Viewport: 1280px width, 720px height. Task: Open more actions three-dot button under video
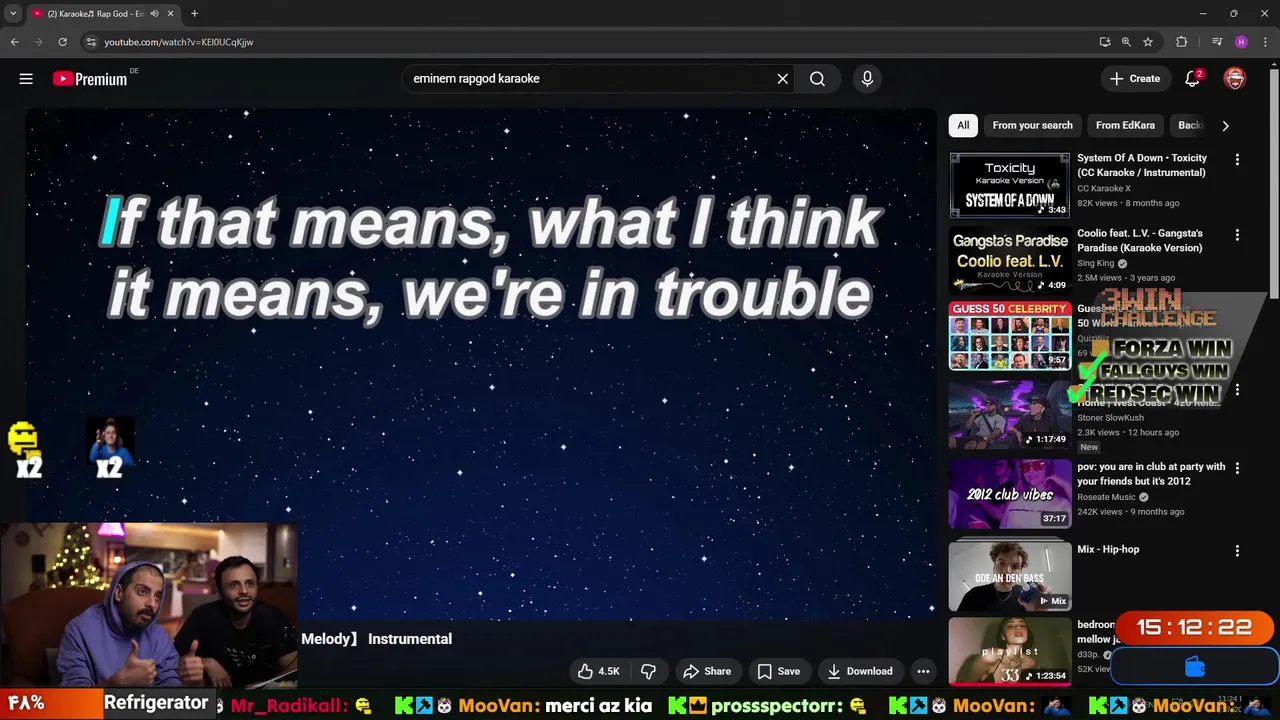pyautogui.click(x=924, y=671)
